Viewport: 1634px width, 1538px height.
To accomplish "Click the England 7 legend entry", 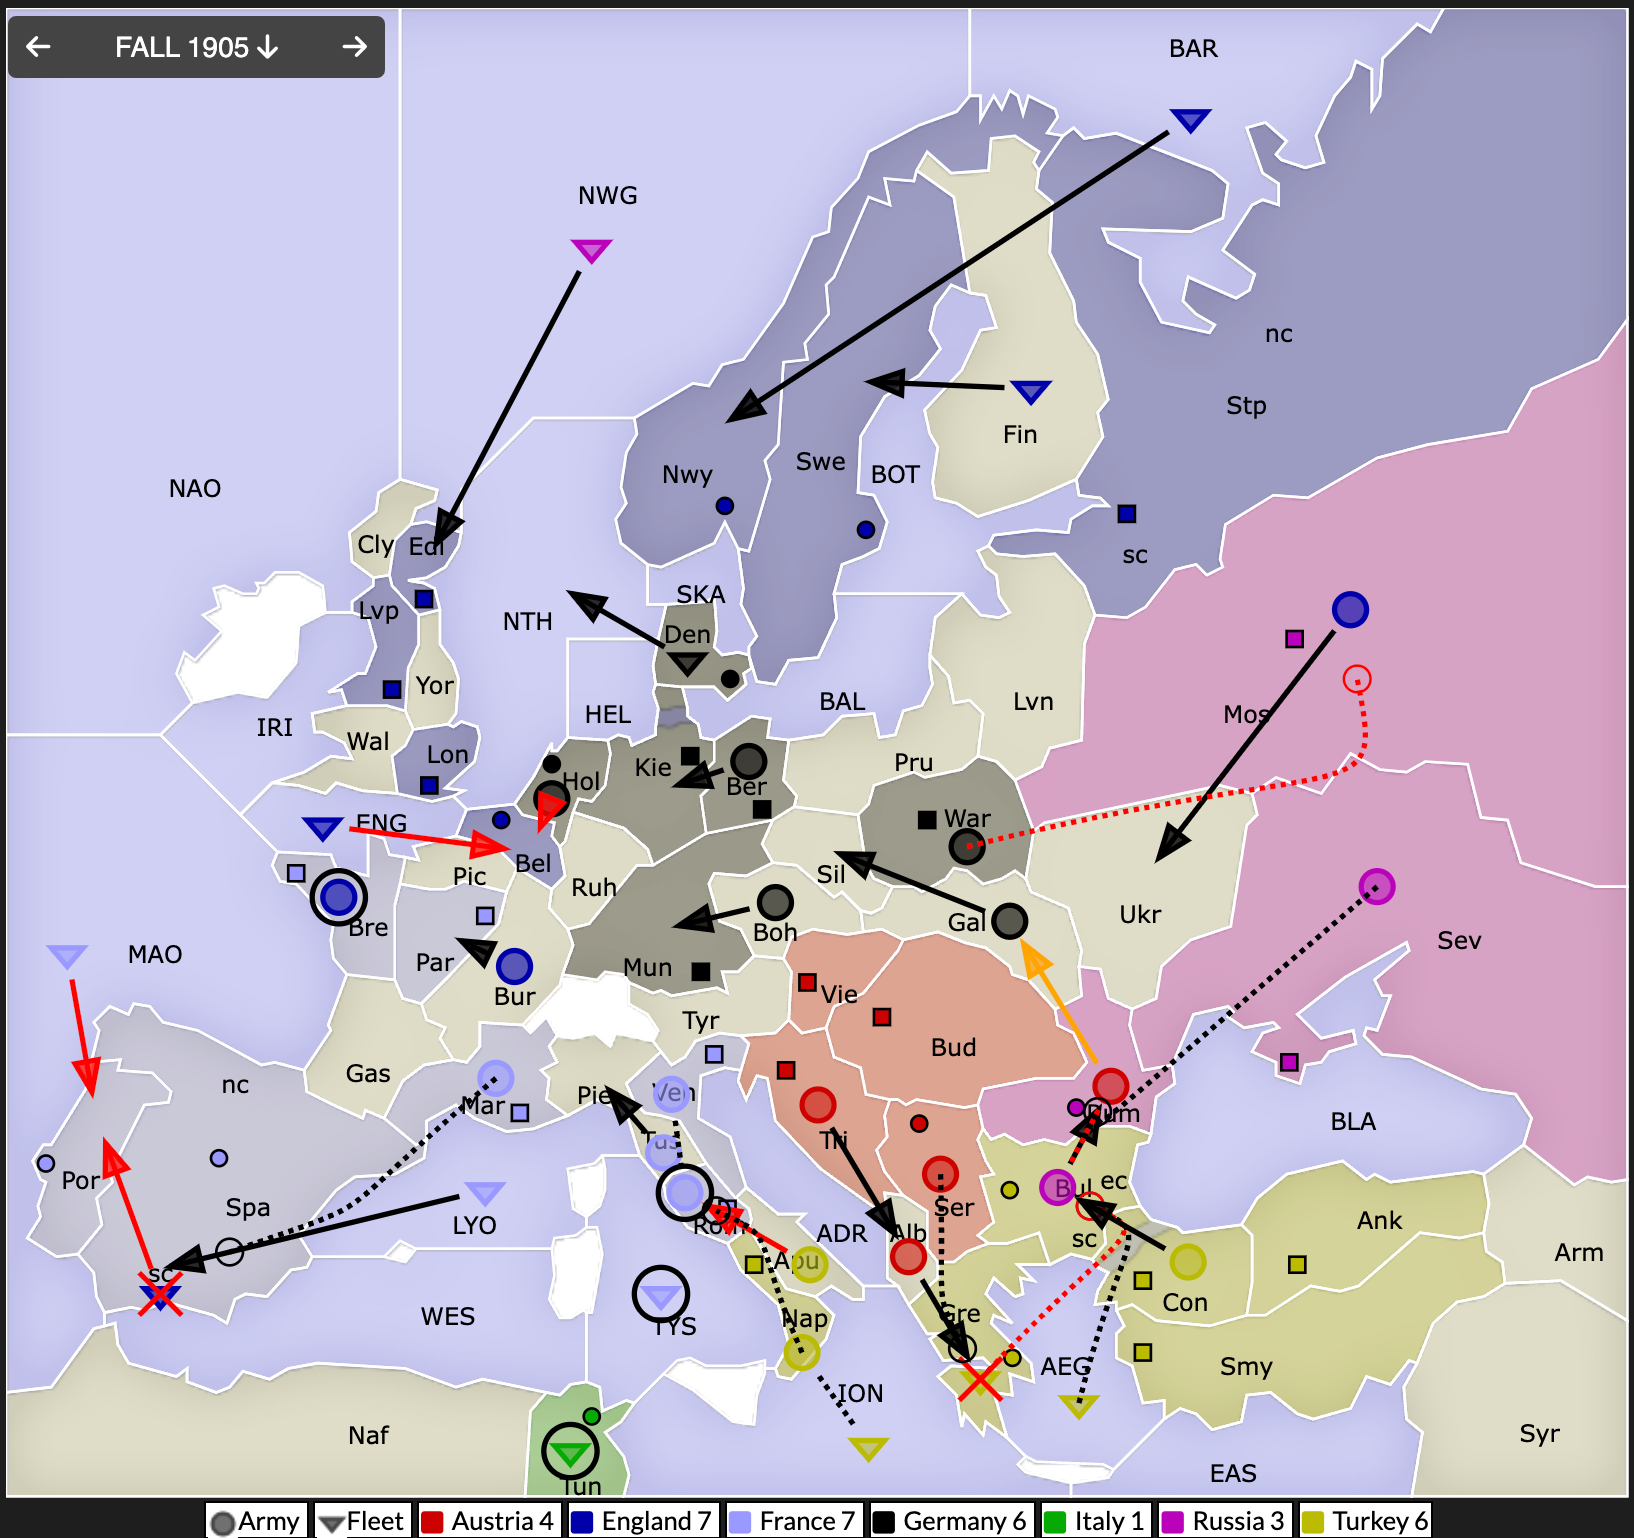I will click(642, 1521).
